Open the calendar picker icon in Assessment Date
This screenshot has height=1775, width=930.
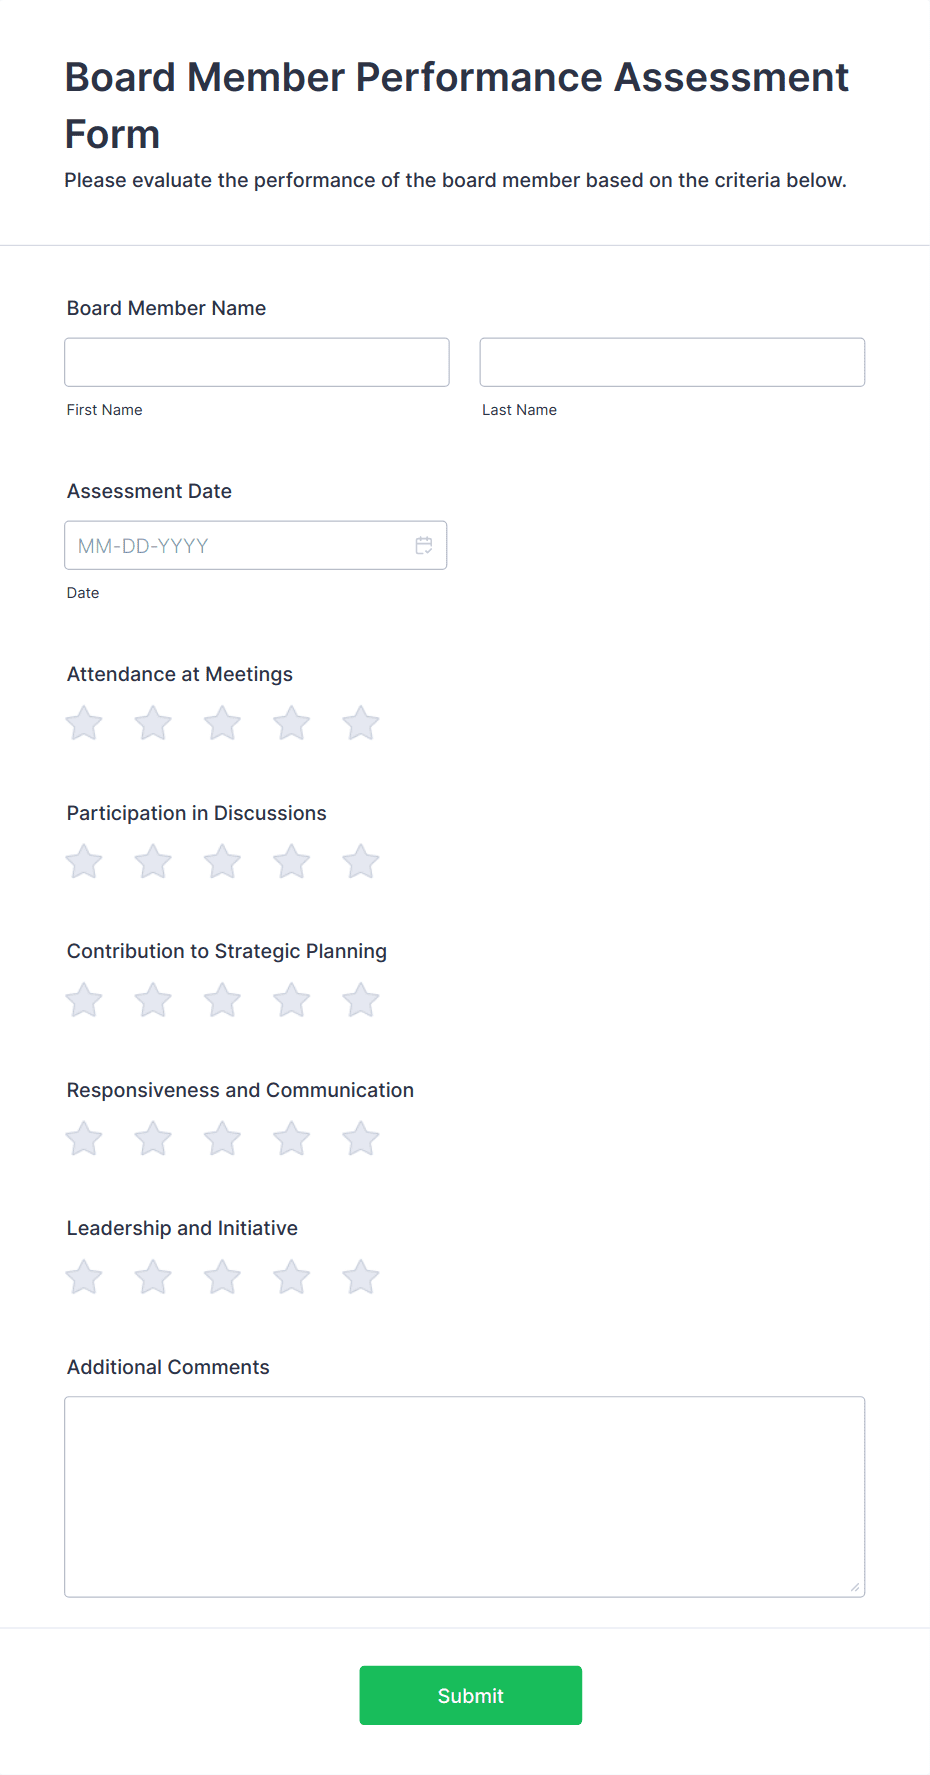point(424,545)
